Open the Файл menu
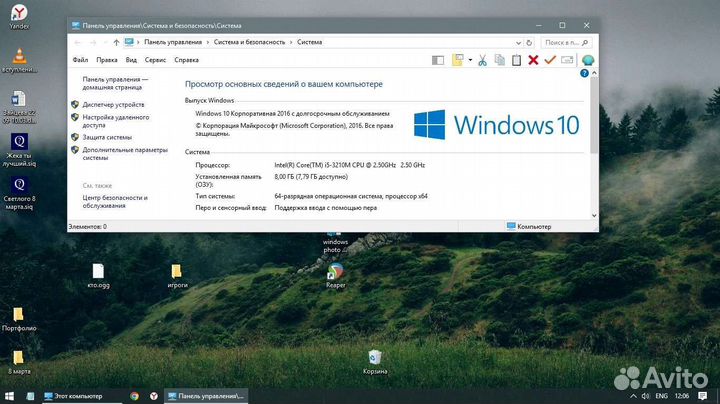The height and width of the screenshot is (404, 720). tap(80, 60)
